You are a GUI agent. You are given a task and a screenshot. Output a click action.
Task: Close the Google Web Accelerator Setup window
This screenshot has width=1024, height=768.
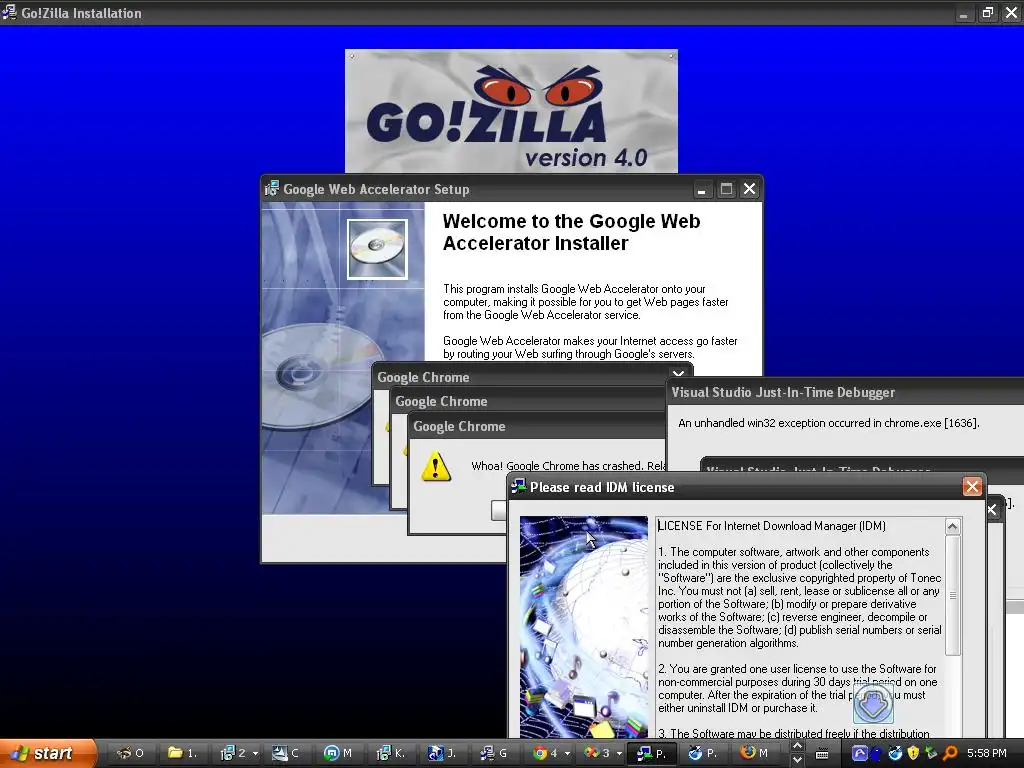coord(750,189)
